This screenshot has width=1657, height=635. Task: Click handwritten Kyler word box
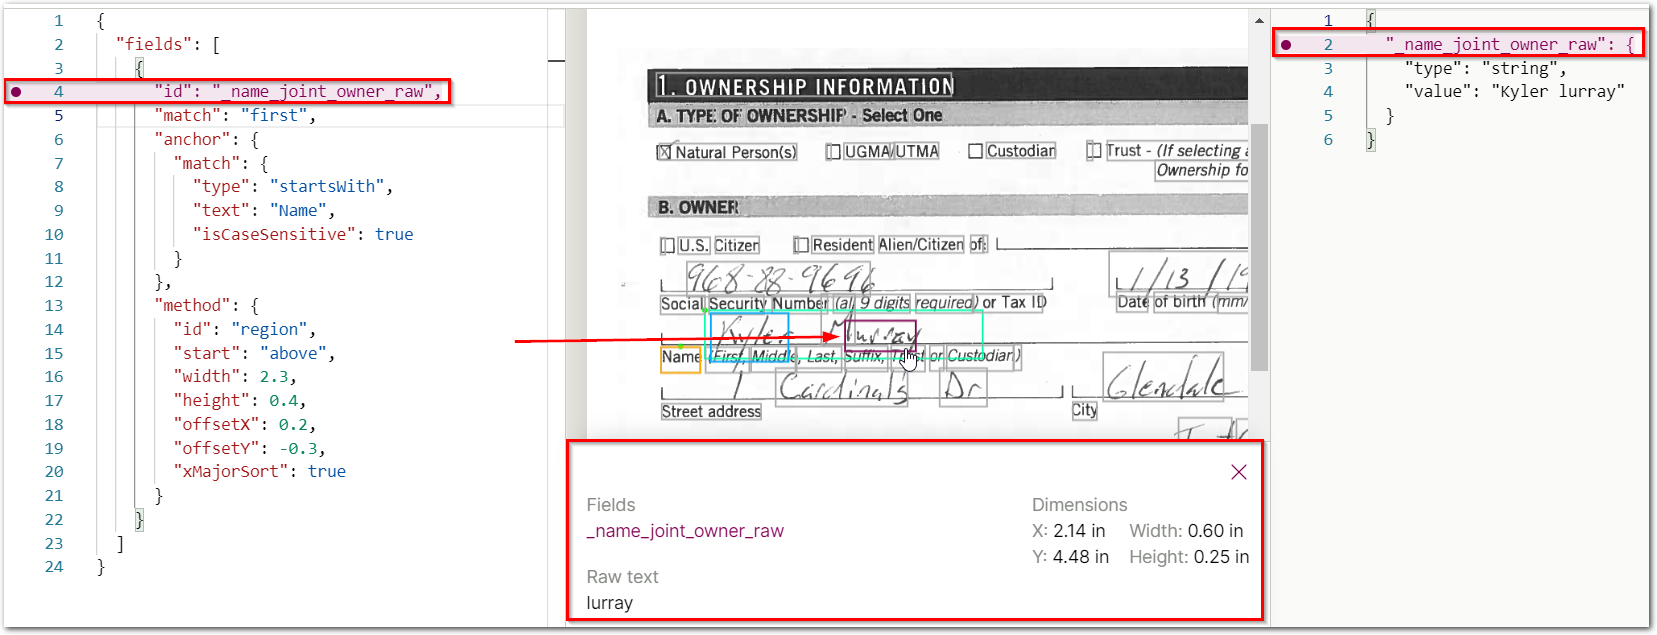pos(749,335)
